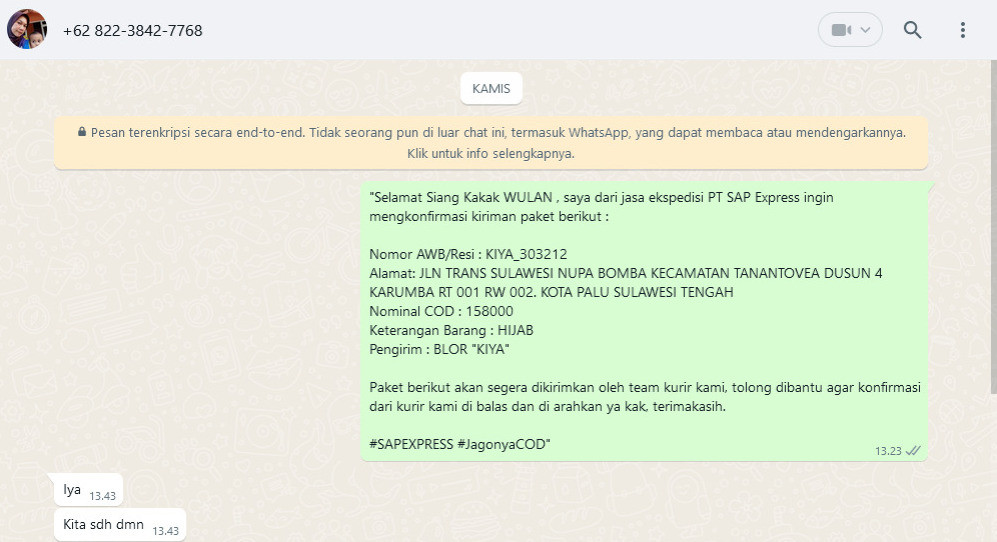Screen dimensions: 997x542
Task: Open the three-dot chat menu
Action: (963, 30)
